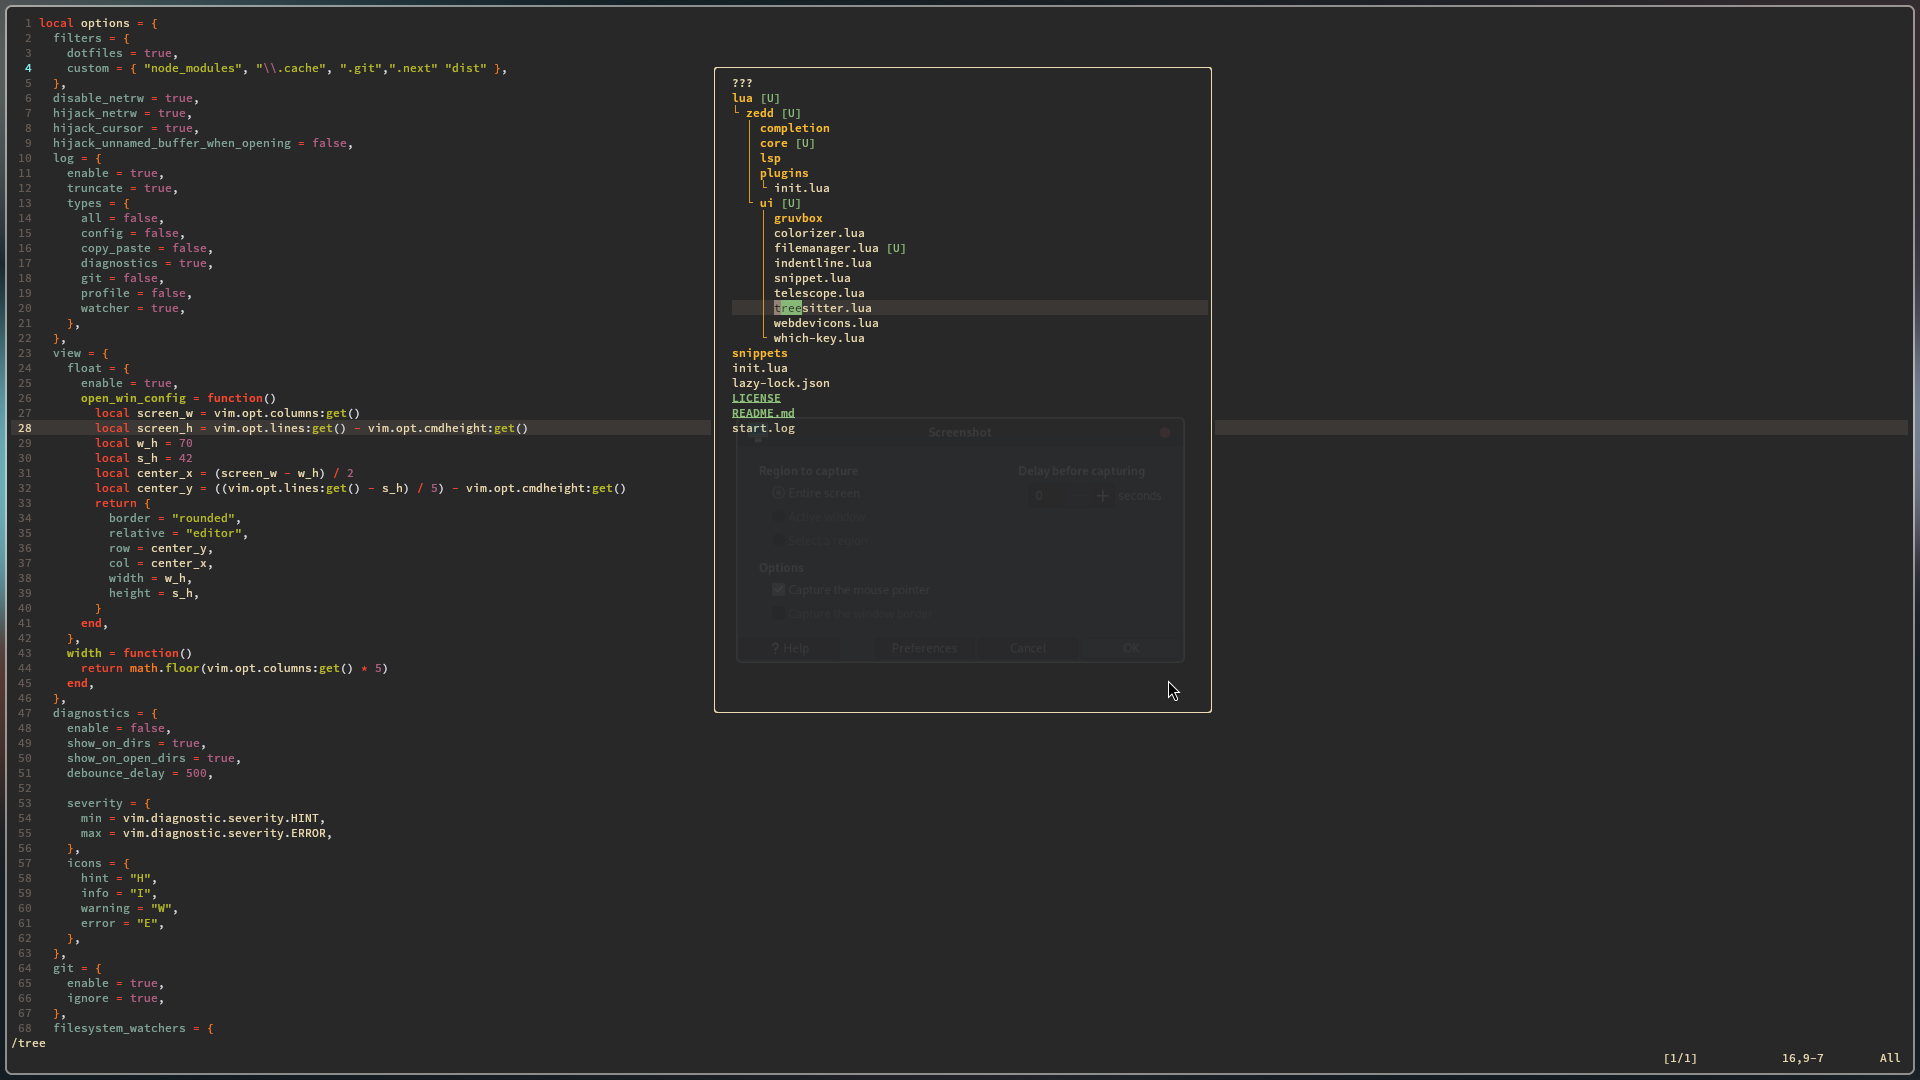The height and width of the screenshot is (1080, 1920).
Task: Select the Entire screen radio option
Action: [x=778, y=493]
